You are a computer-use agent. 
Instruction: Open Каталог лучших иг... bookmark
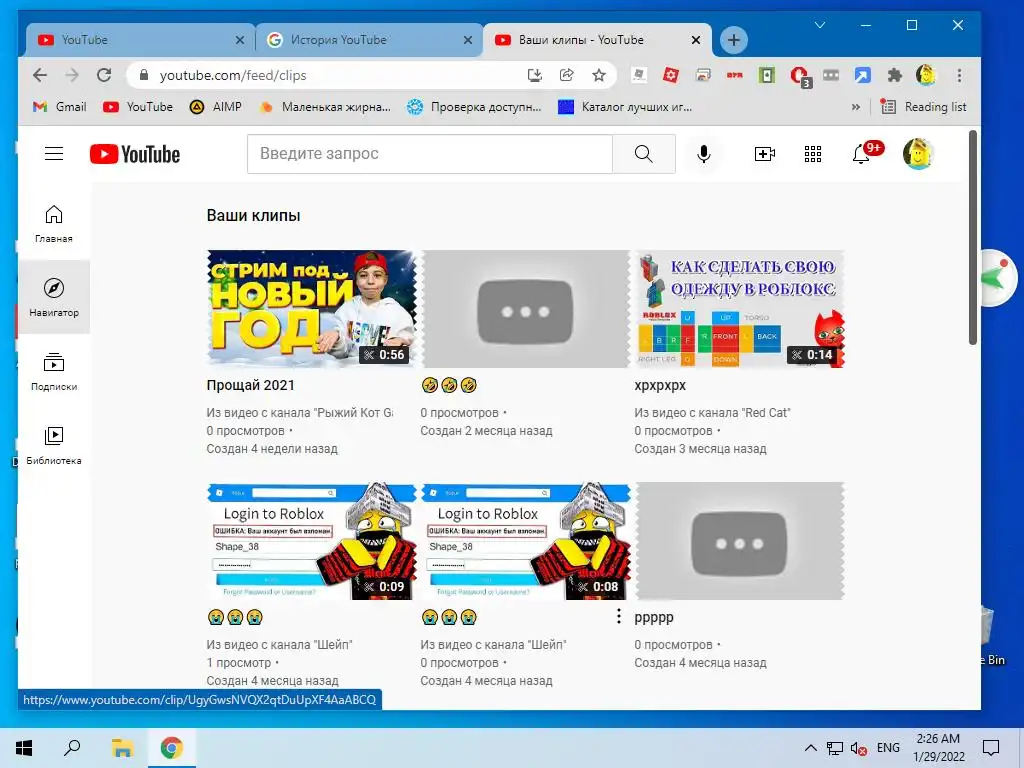click(625, 106)
